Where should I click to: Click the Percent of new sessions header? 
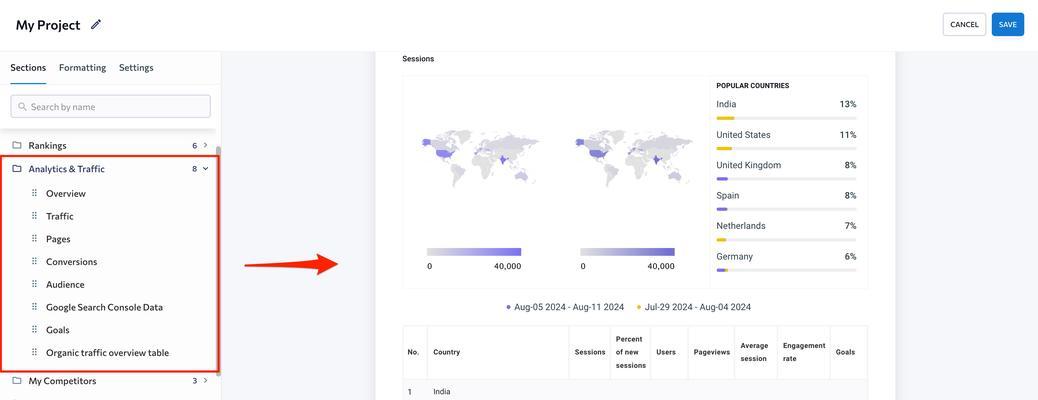pos(630,352)
